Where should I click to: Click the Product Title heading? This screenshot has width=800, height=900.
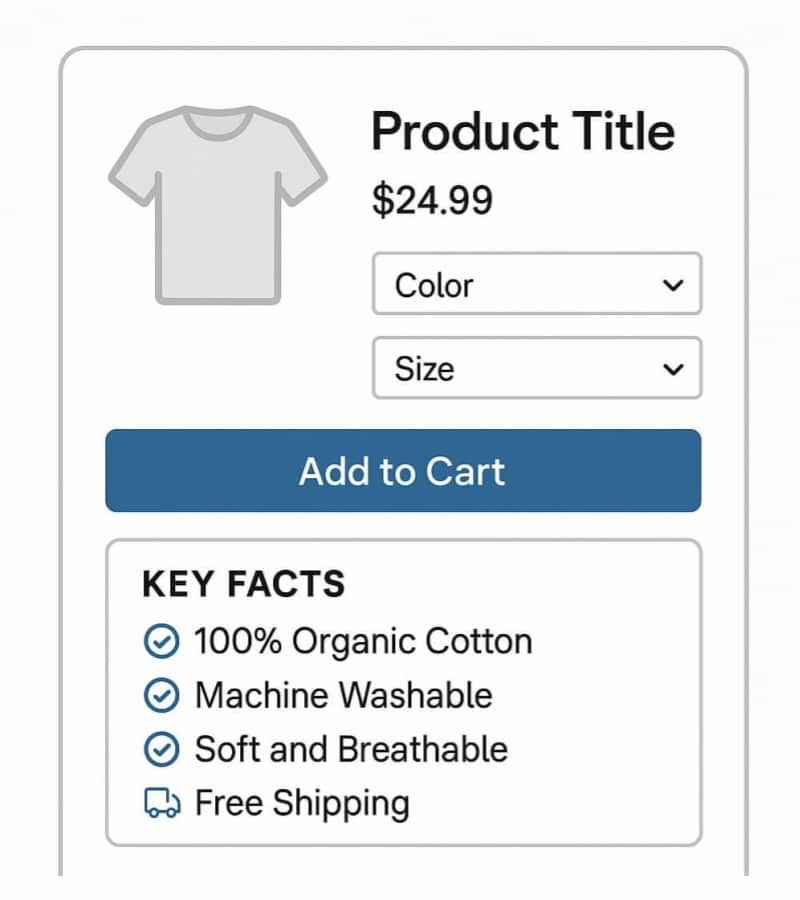(522, 132)
